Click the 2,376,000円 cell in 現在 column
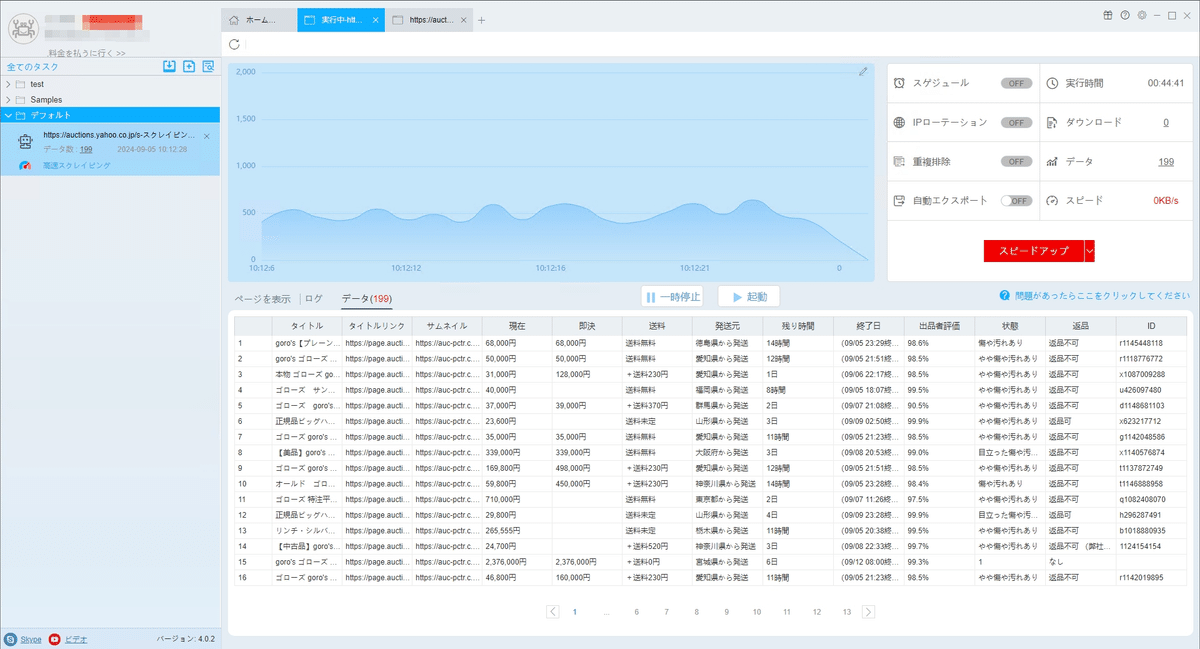The image size is (1200, 649). coord(517,562)
